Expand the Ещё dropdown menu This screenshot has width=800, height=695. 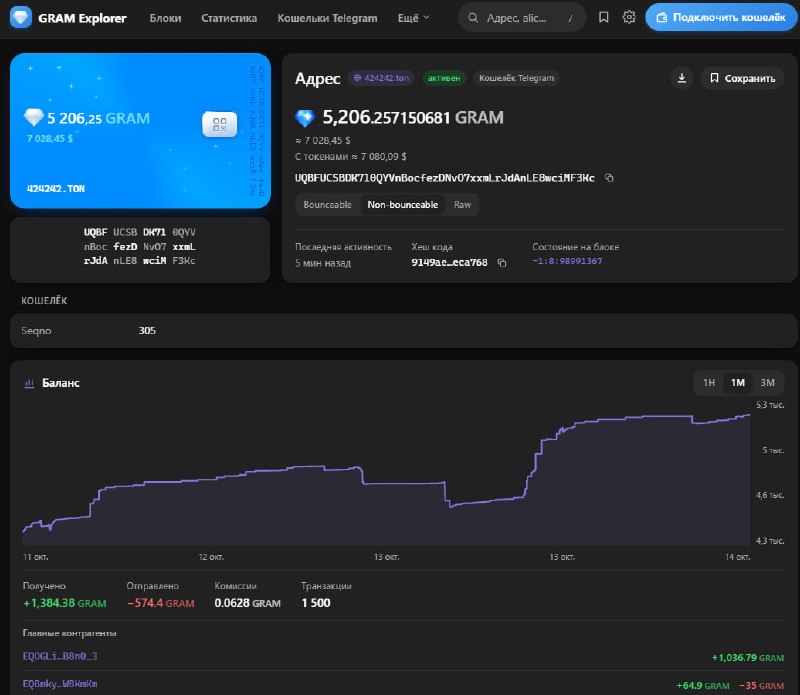coord(413,18)
